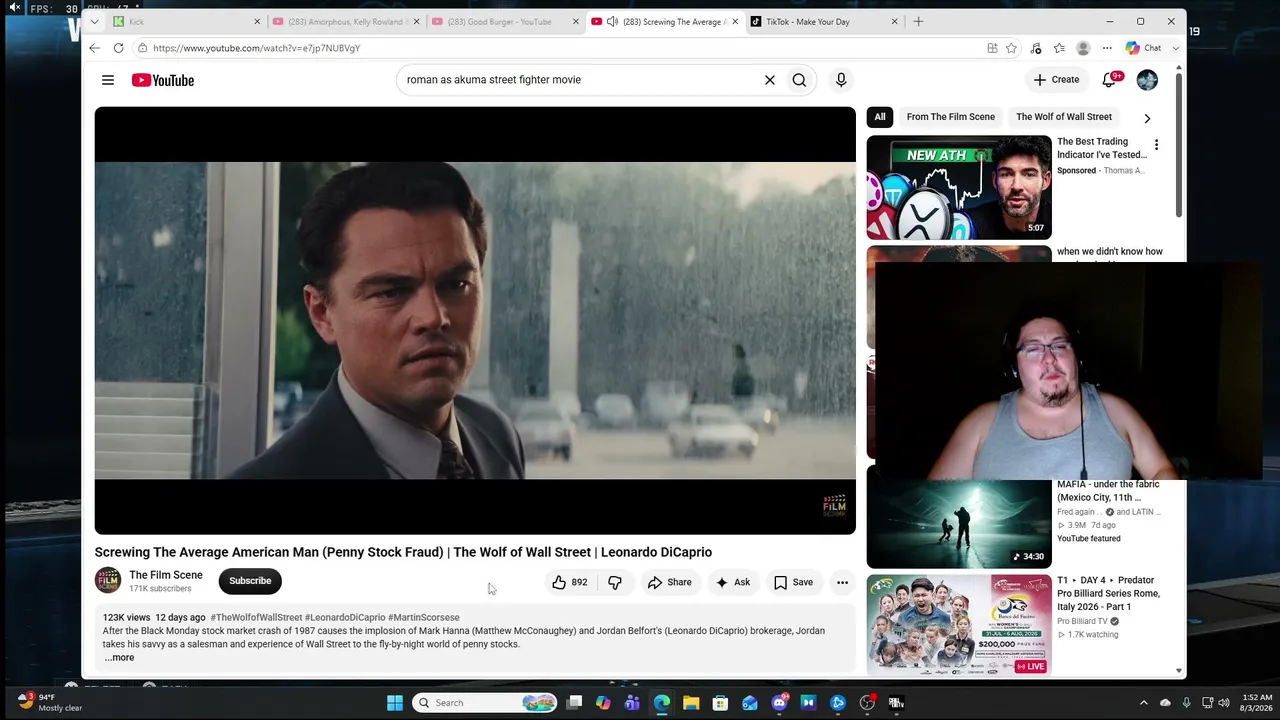This screenshot has height=720, width=1280.
Task: Switch to the Good Burger - YouTube tab
Action: 505,21
